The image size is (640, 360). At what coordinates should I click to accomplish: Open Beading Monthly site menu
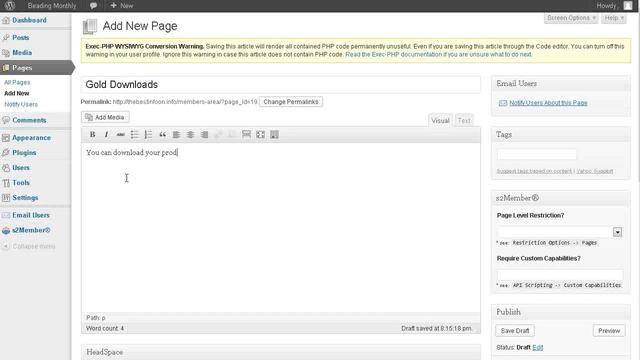[52, 6]
